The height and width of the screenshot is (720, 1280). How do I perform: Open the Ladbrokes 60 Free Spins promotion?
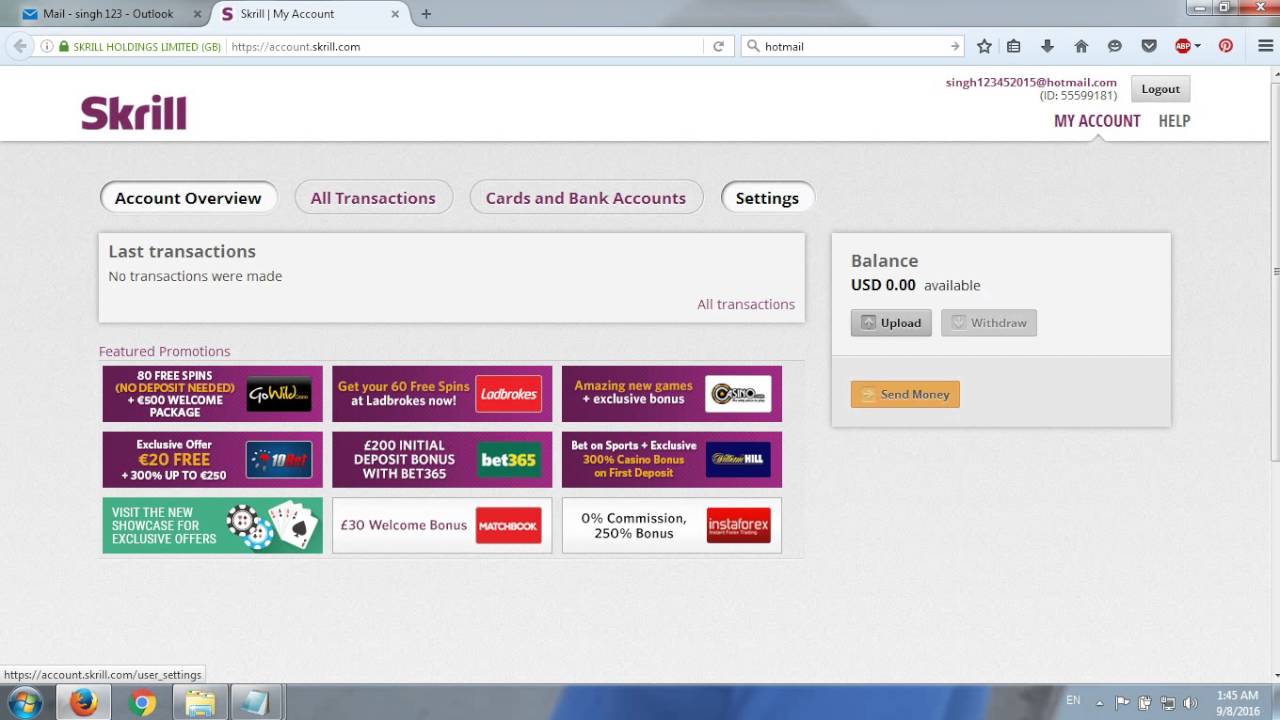(442, 394)
